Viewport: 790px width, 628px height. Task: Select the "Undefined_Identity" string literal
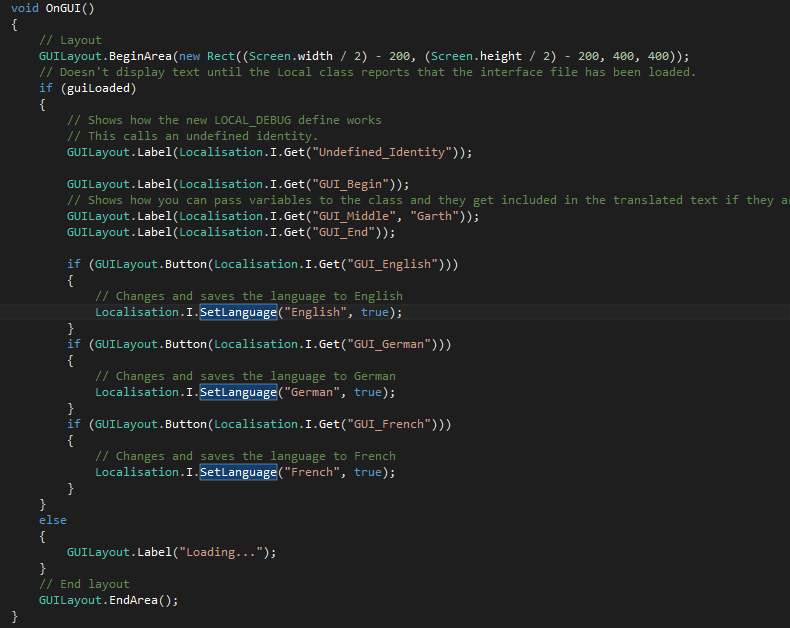[382, 152]
